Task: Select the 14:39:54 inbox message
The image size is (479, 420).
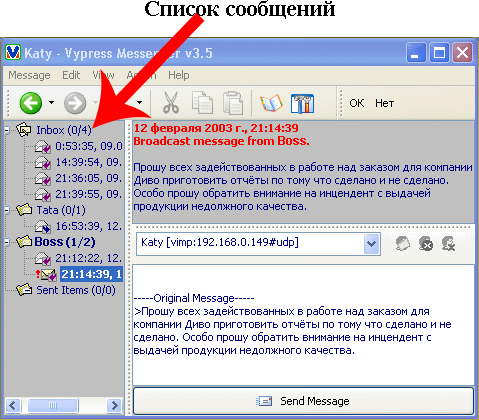Action: tap(89, 162)
